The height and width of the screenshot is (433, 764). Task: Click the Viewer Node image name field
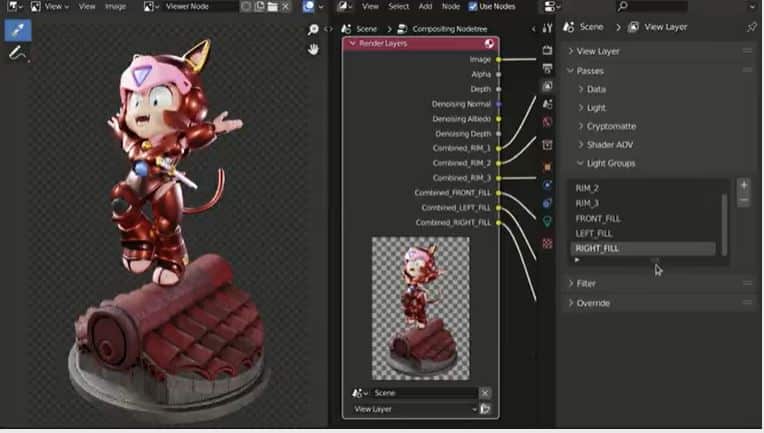point(200,6)
